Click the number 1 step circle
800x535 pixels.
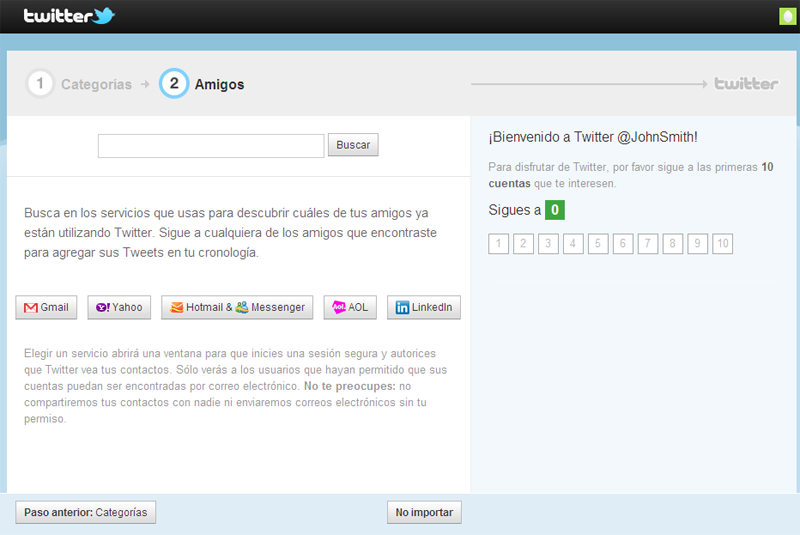(40, 83)
